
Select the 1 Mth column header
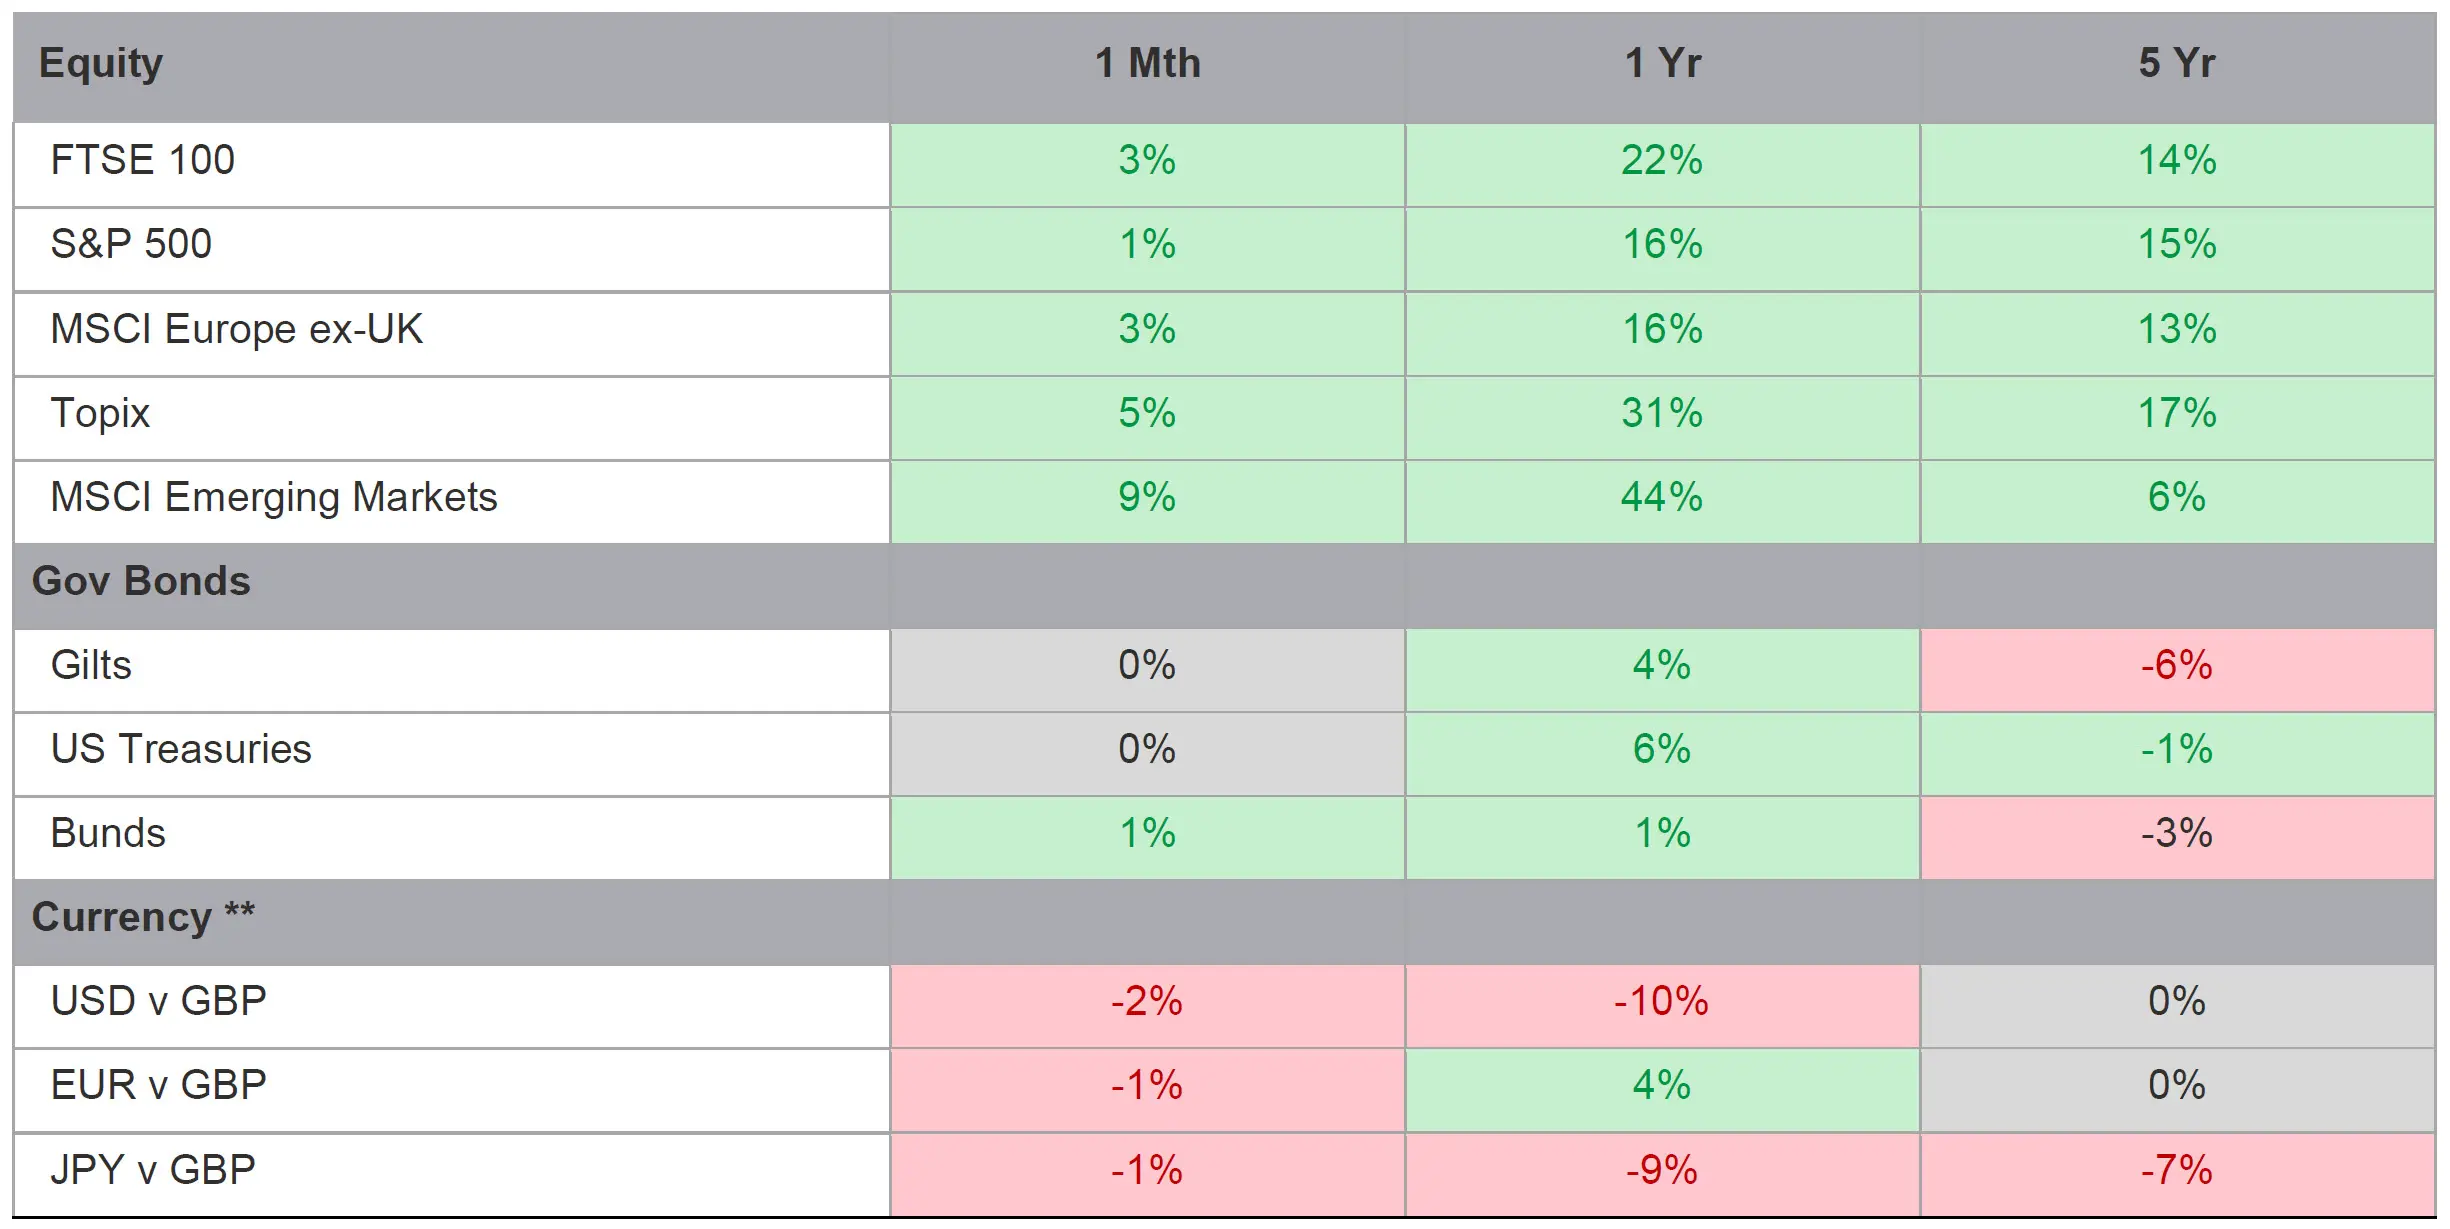tap(1147, 64)
